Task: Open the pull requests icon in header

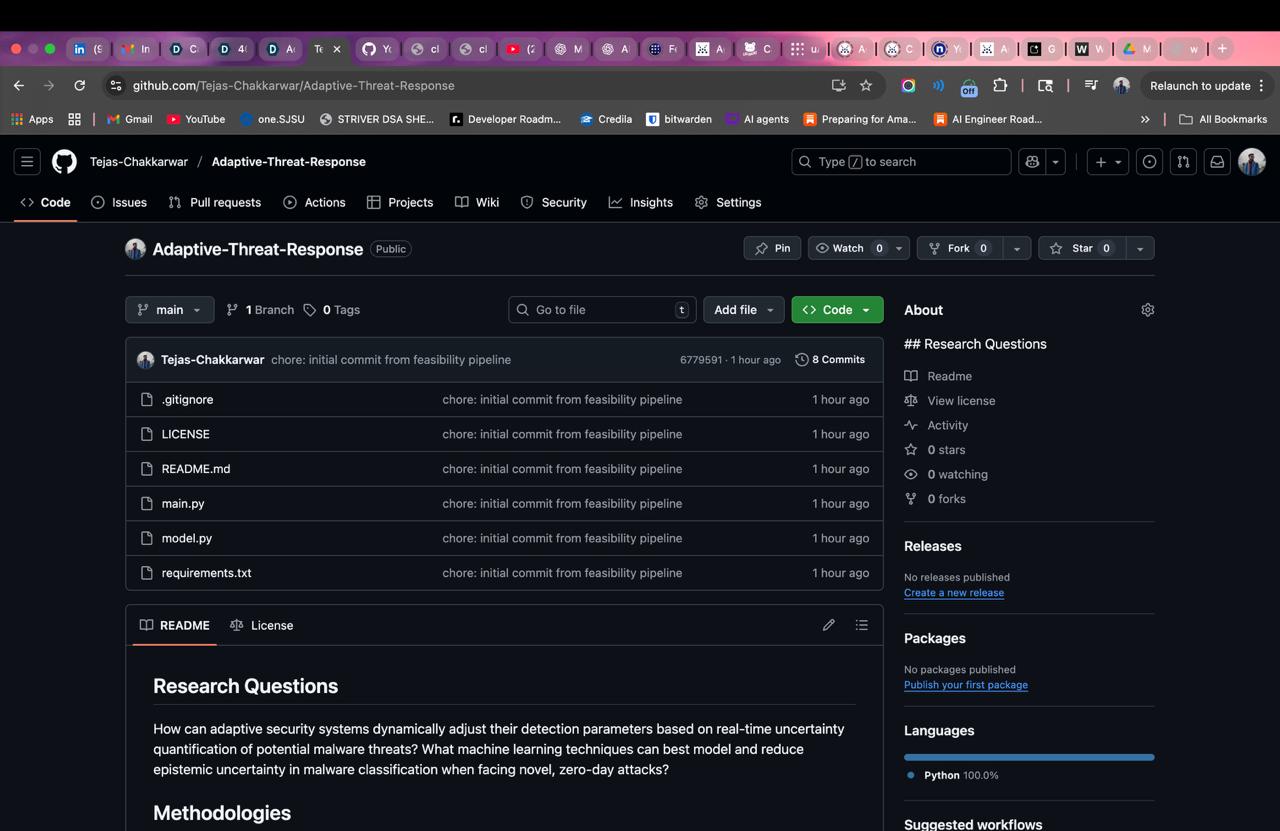Action: click(x=1183, y=161)
